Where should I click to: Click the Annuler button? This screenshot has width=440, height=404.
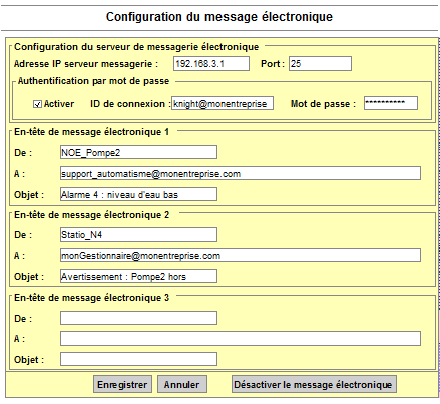(x=182, y=384)
